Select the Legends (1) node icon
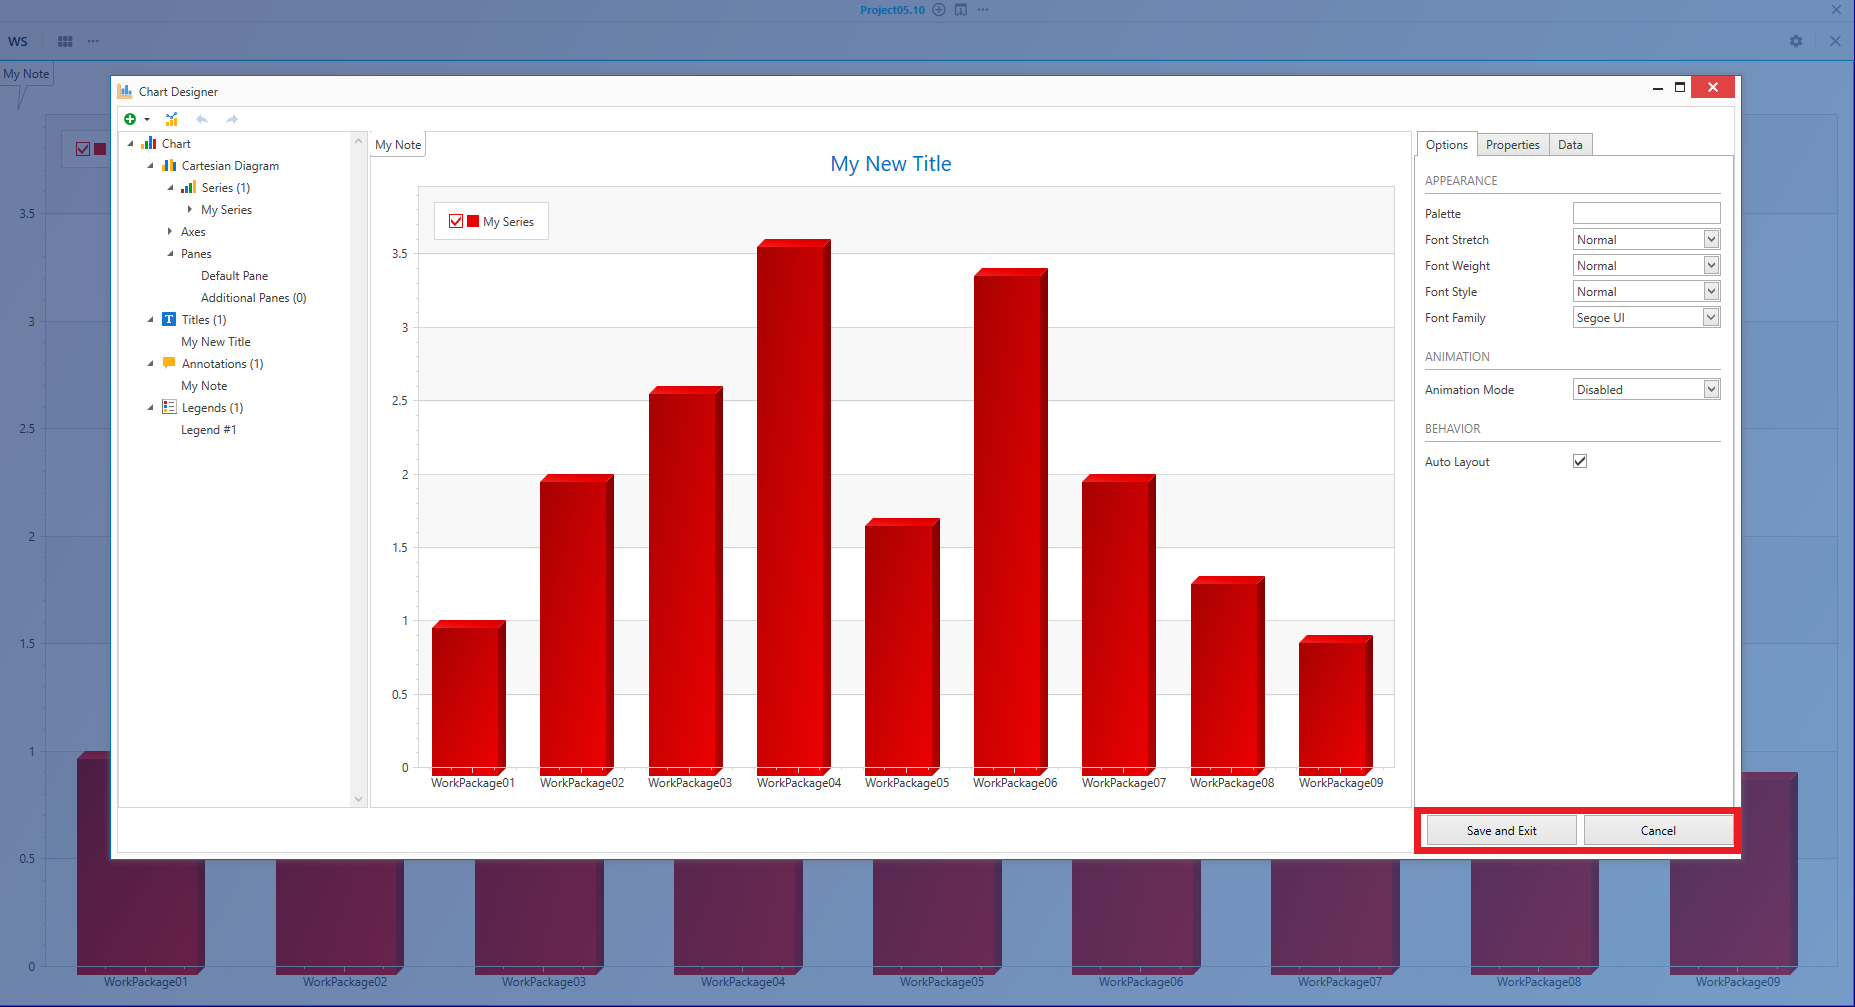 [169, 407]
